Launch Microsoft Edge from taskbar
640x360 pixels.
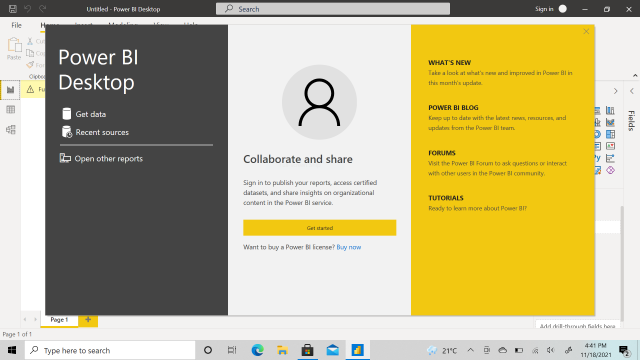click(x=257, y=350)
